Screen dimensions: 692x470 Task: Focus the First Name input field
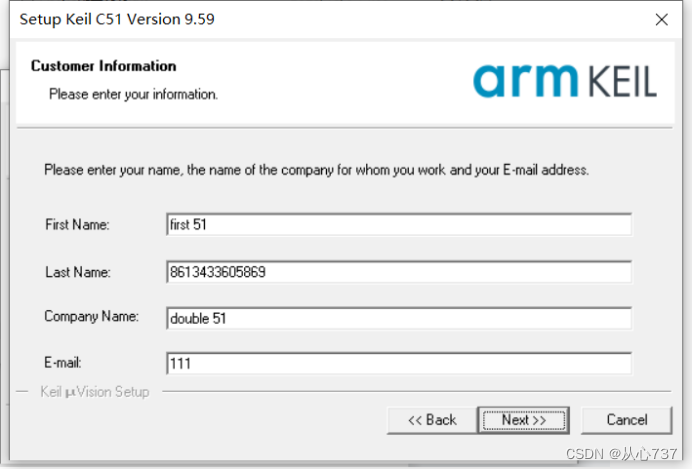pos(399,225)
